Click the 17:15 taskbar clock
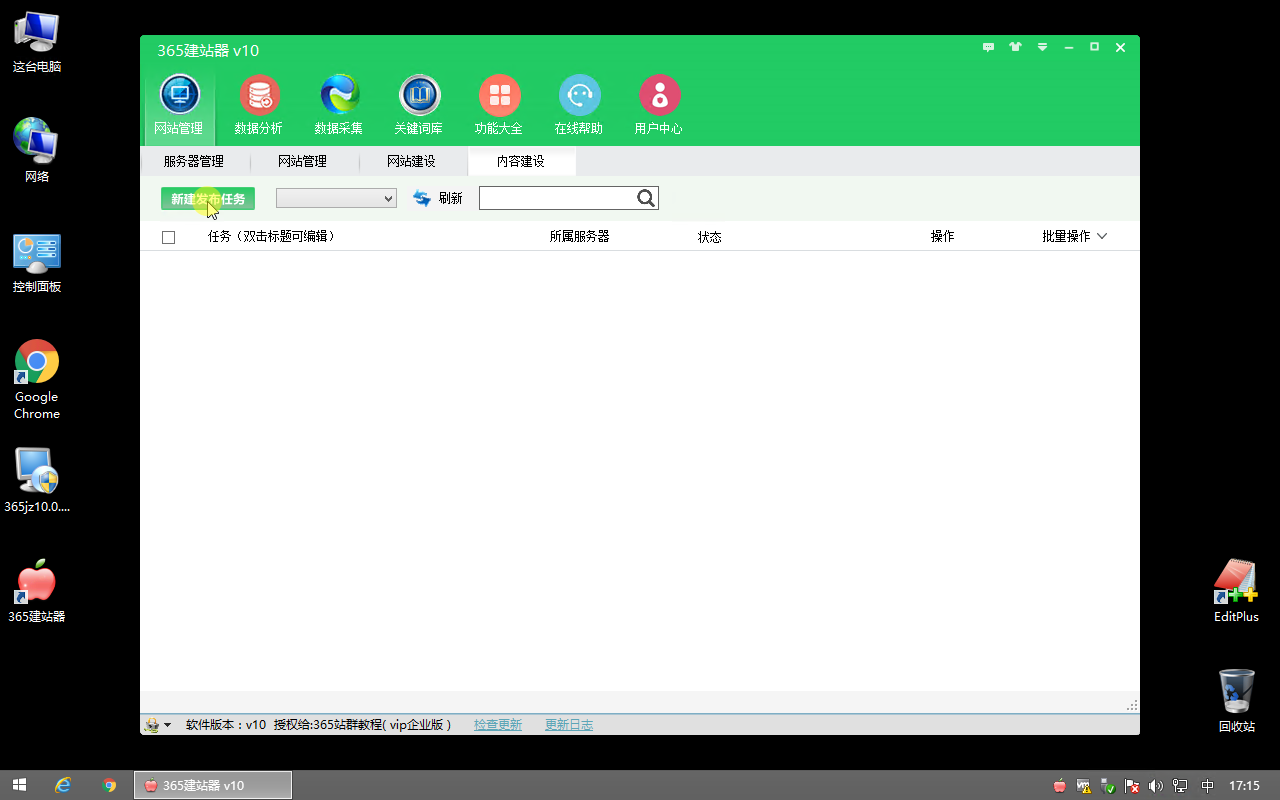This screenshot has width=1280, height=800. [1244, 786]
